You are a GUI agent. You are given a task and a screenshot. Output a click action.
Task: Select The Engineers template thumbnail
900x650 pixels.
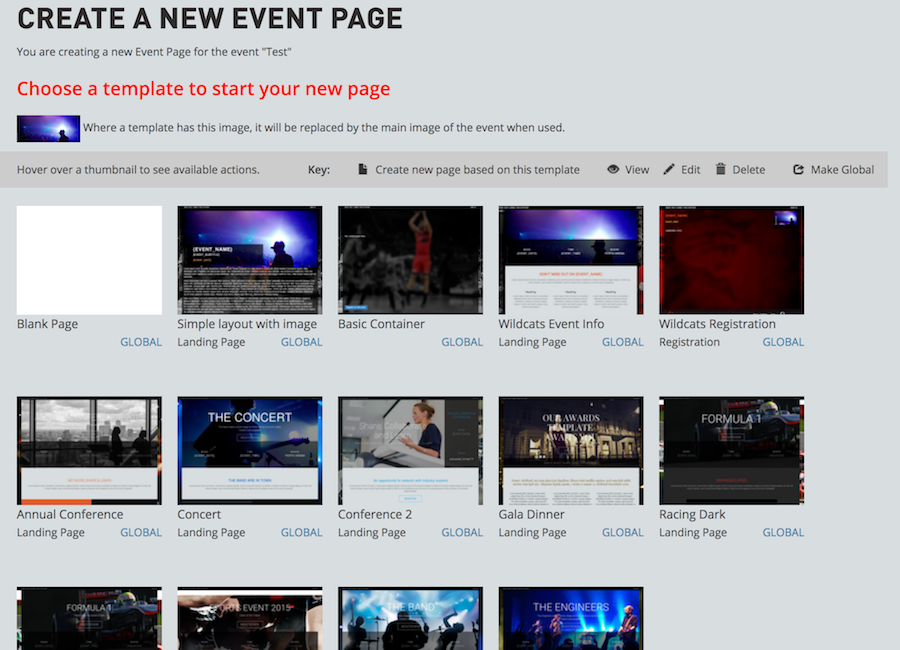click(571, 618)
